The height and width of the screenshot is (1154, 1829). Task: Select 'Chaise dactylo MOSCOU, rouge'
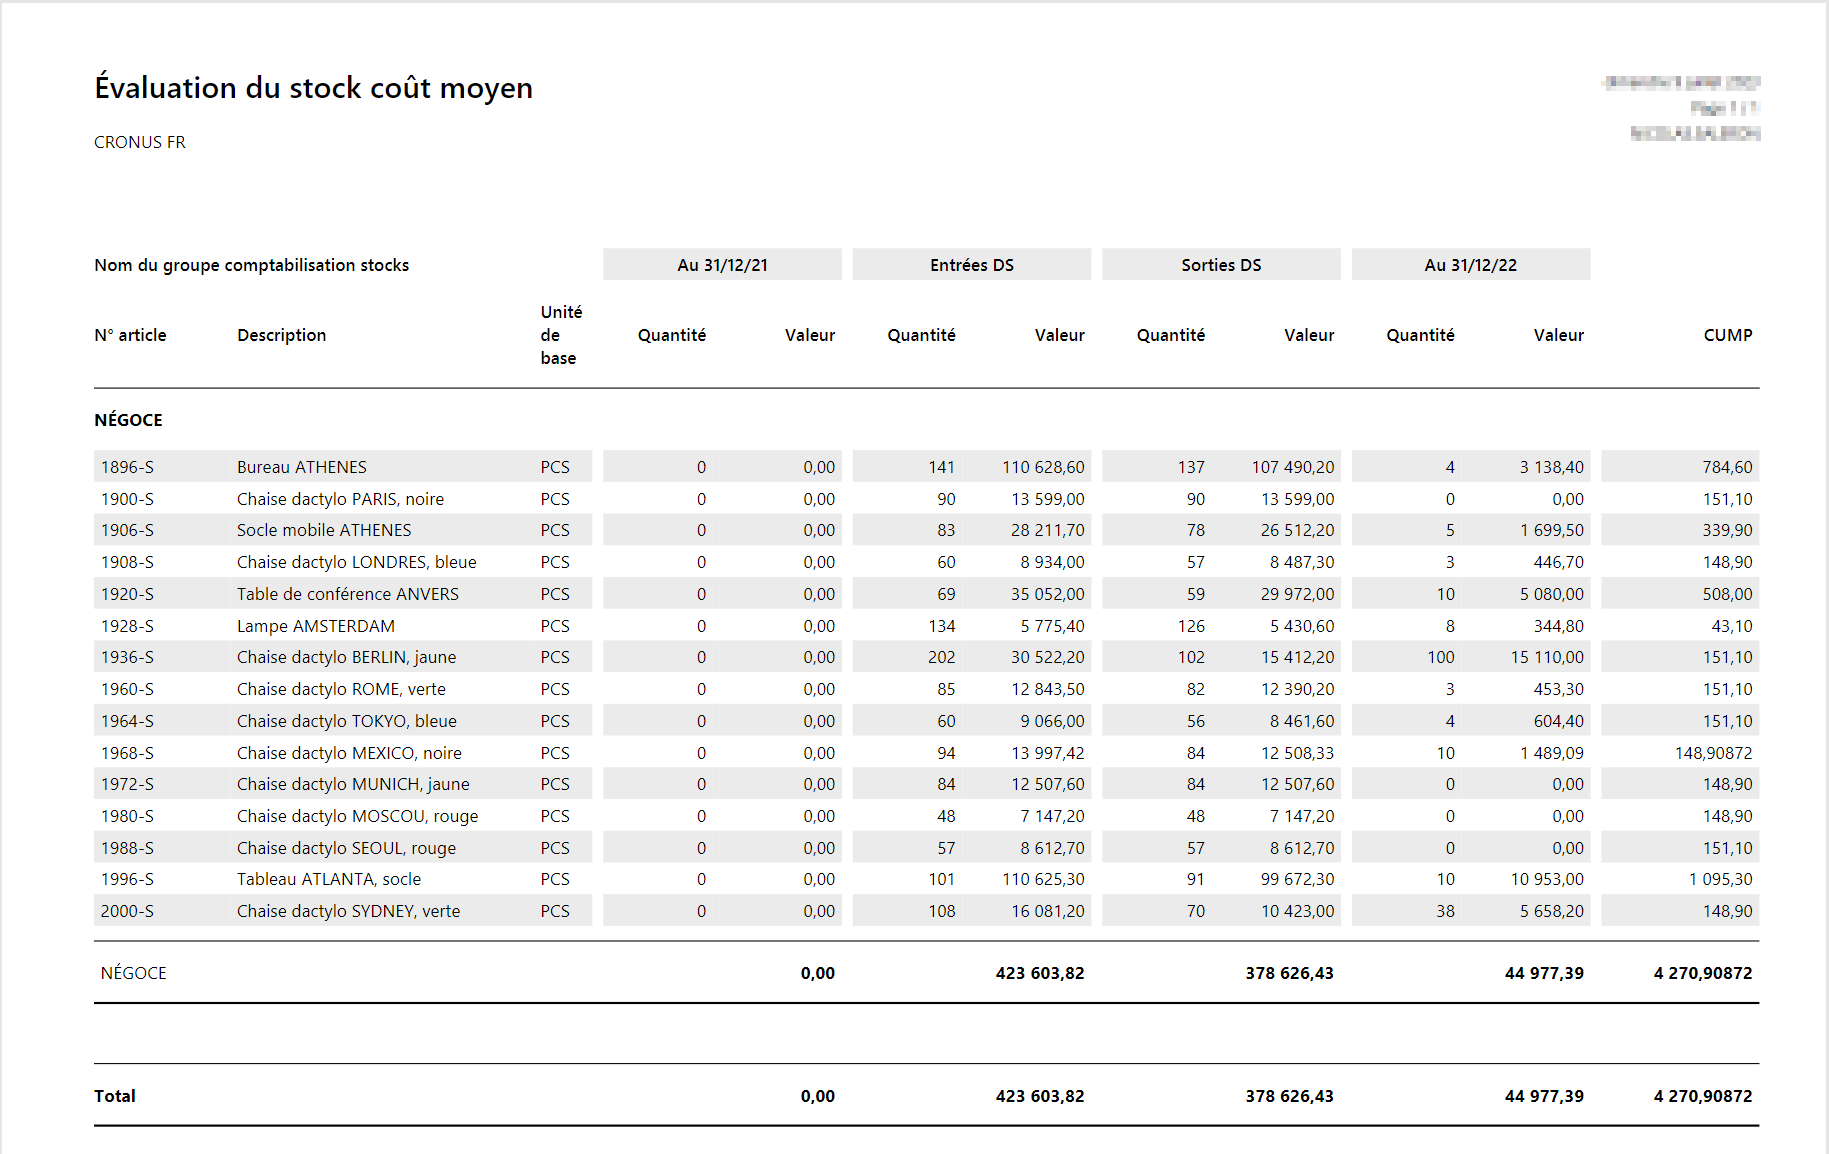click(x=357, y=816)
